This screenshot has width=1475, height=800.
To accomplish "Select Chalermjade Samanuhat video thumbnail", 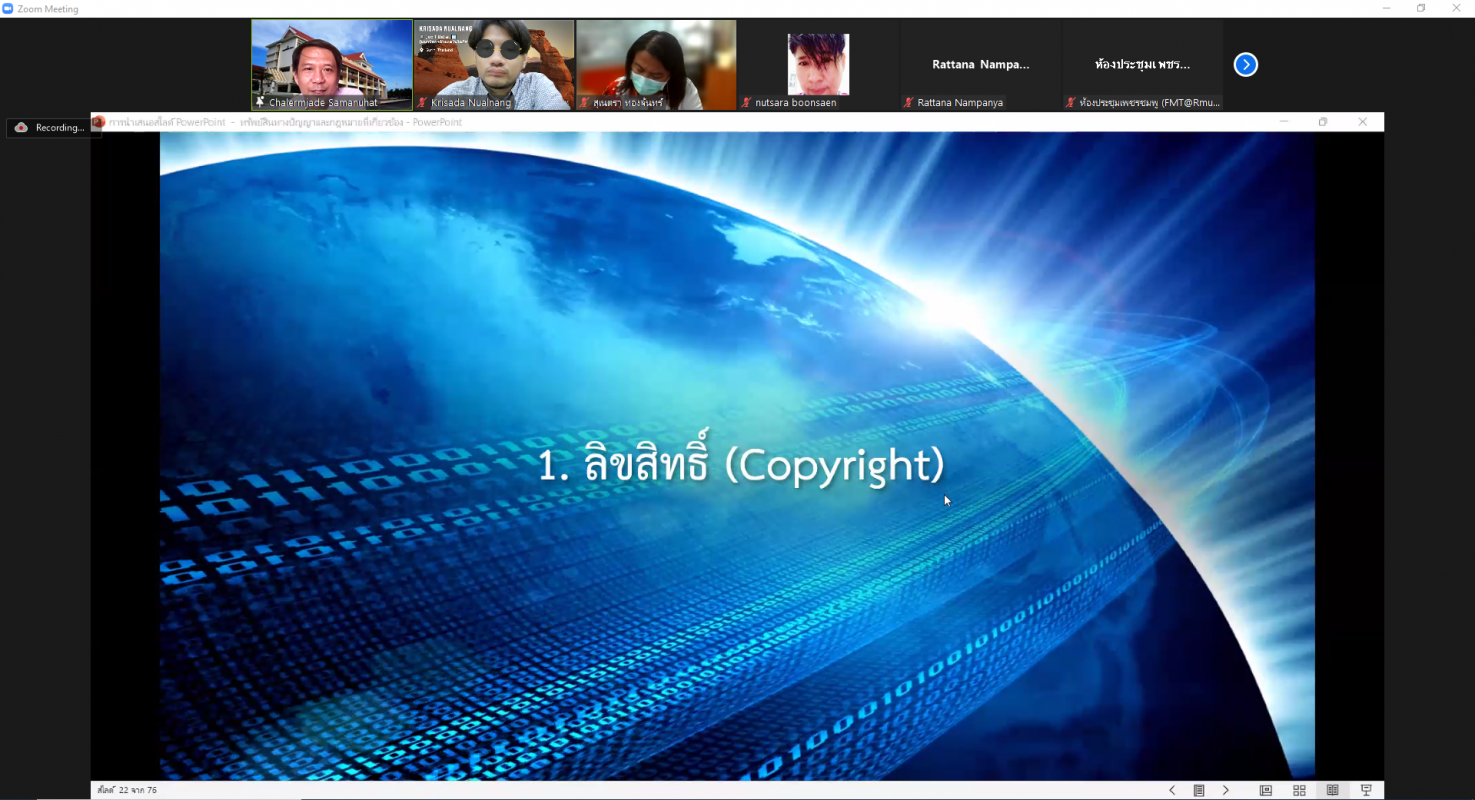I will (332, 65).
